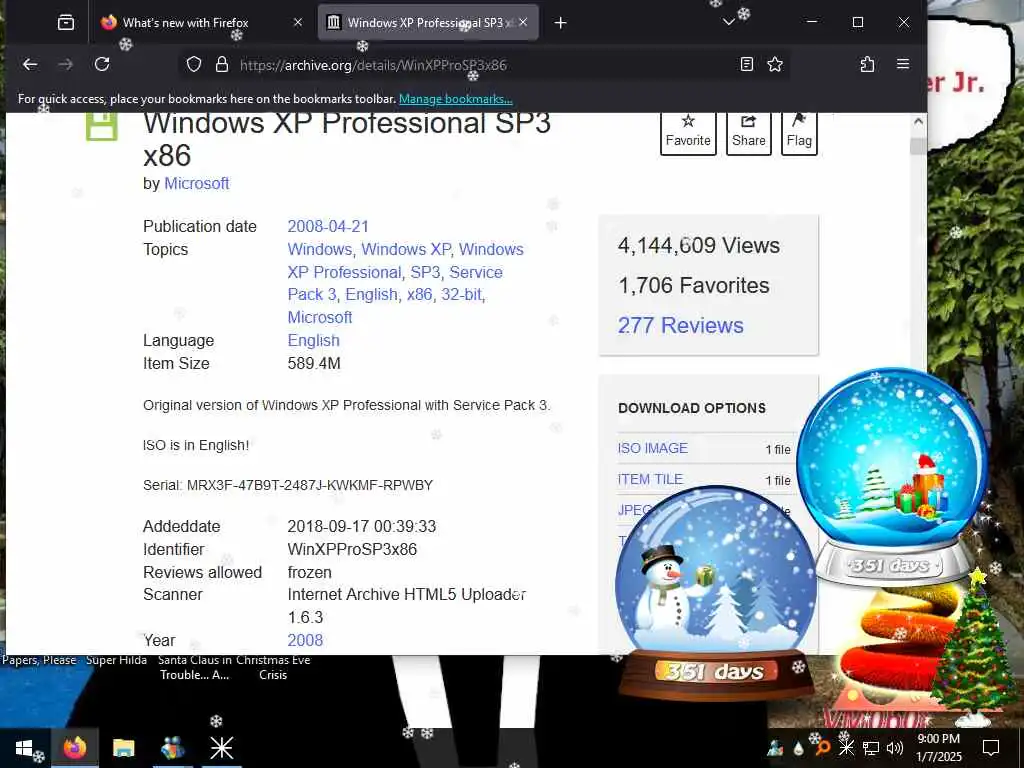Open a new tab with plus button

click(560, 23)
